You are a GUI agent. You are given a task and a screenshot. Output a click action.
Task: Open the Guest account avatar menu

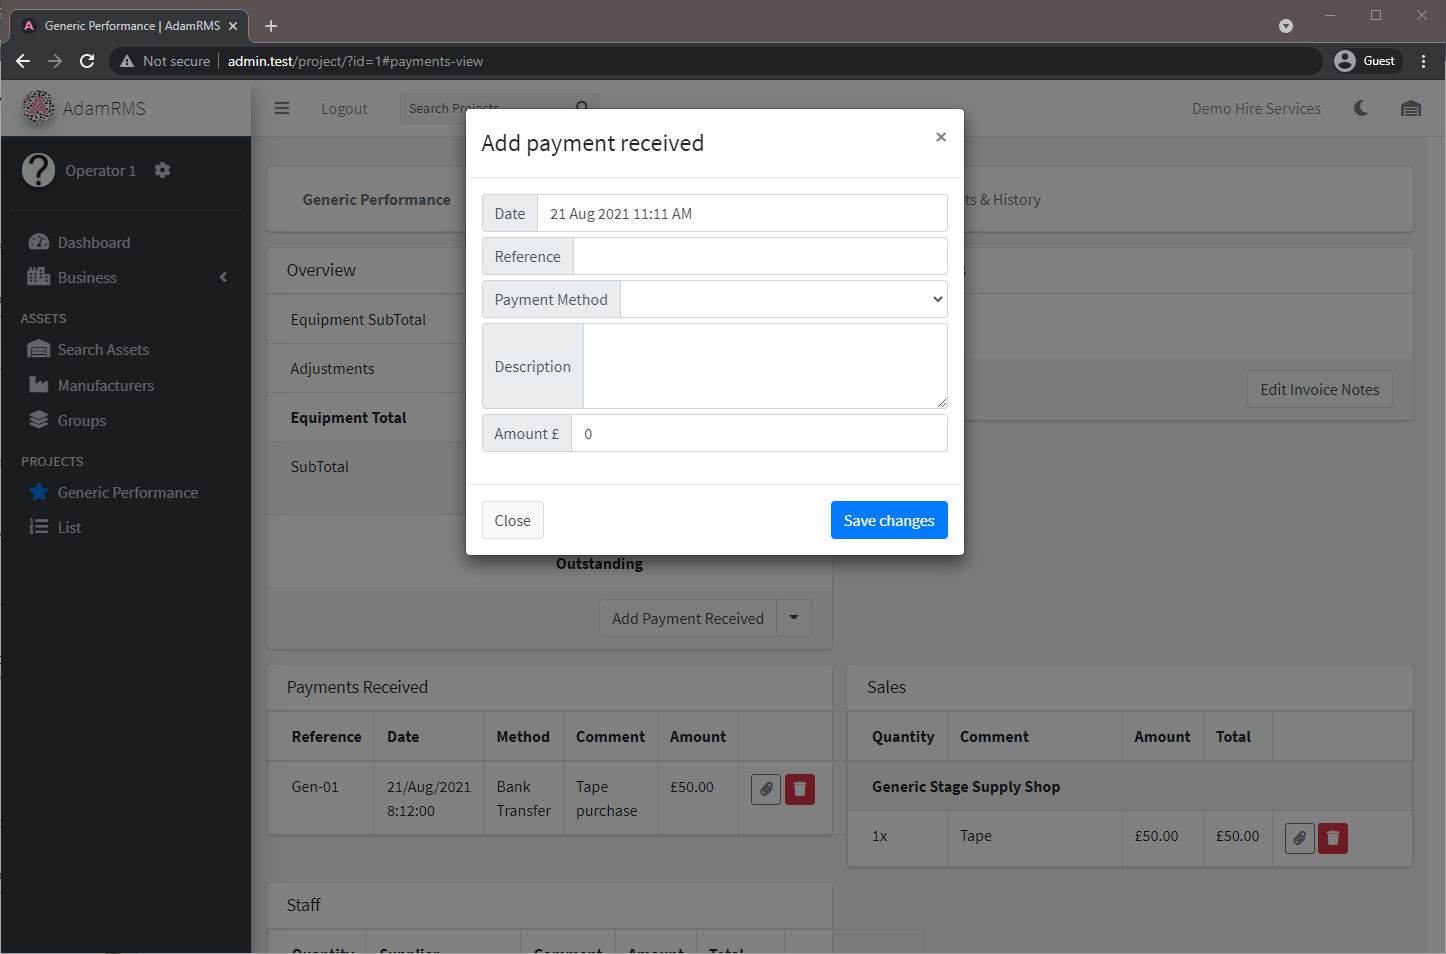[x=1366, y=60]
